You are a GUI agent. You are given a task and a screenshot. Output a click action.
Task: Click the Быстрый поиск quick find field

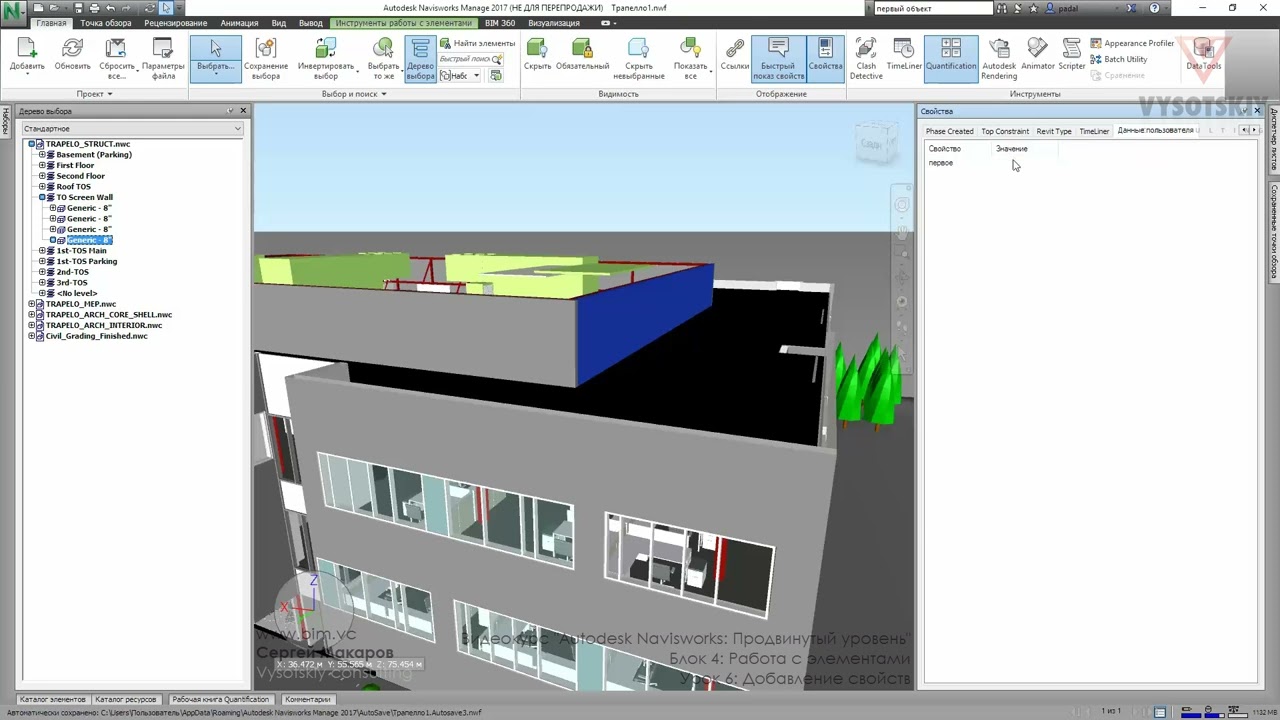471,59
